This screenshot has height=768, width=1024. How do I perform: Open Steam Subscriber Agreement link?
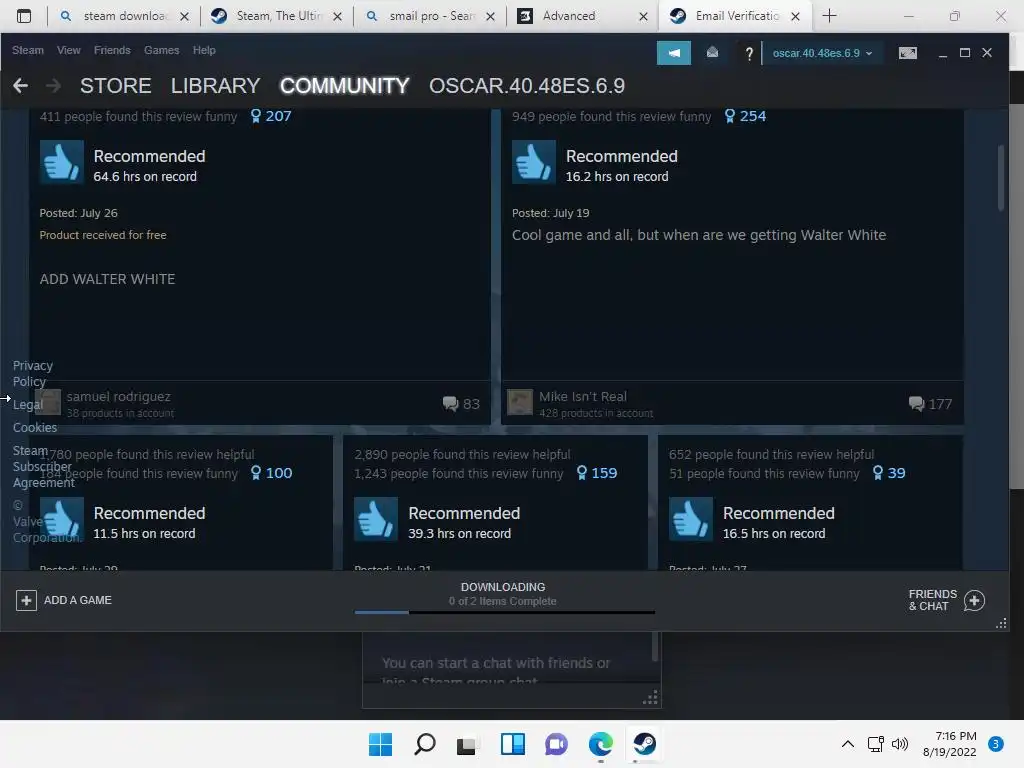(43, 466)
